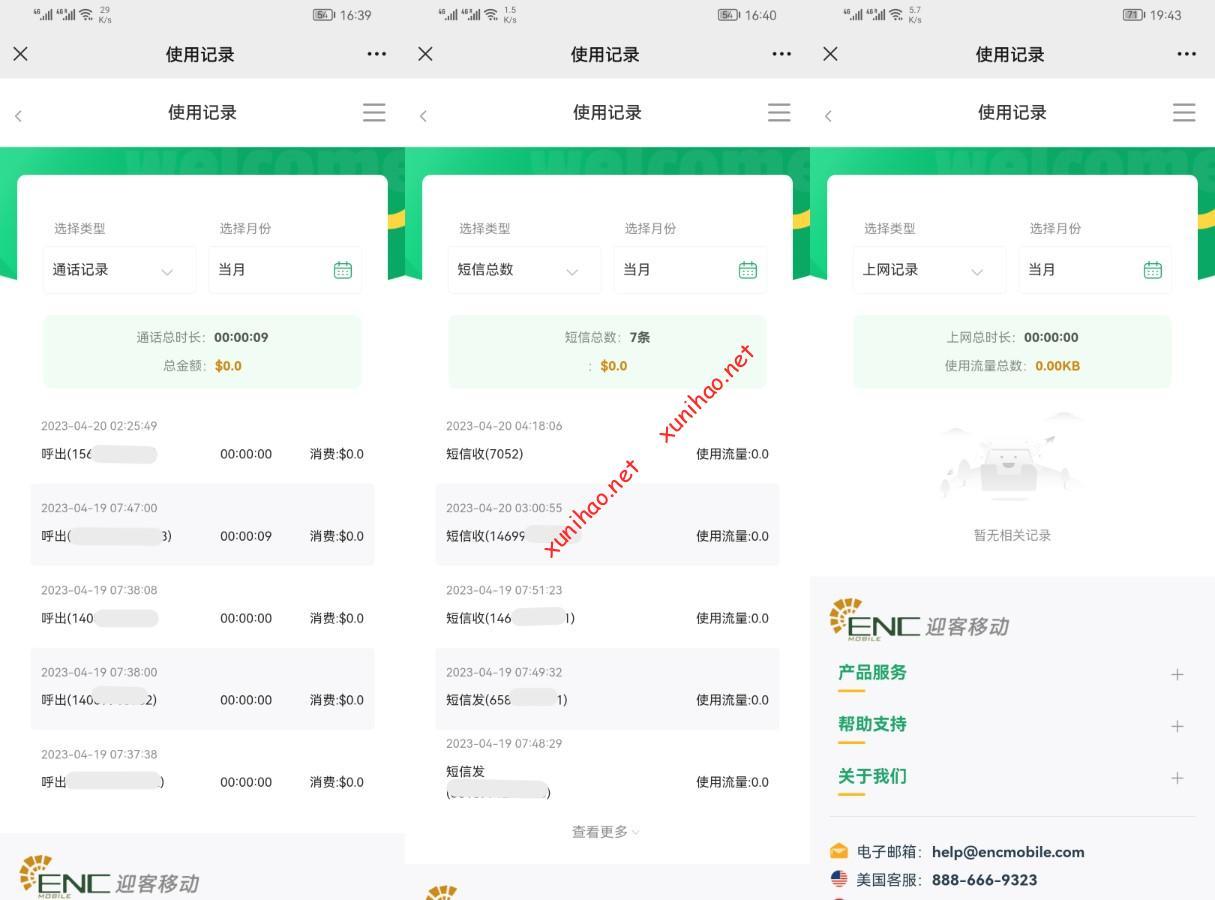Open the 通话记录 type dropdown
The width and height of the screenshot is (1215, 900).
(x=118, y=270)
